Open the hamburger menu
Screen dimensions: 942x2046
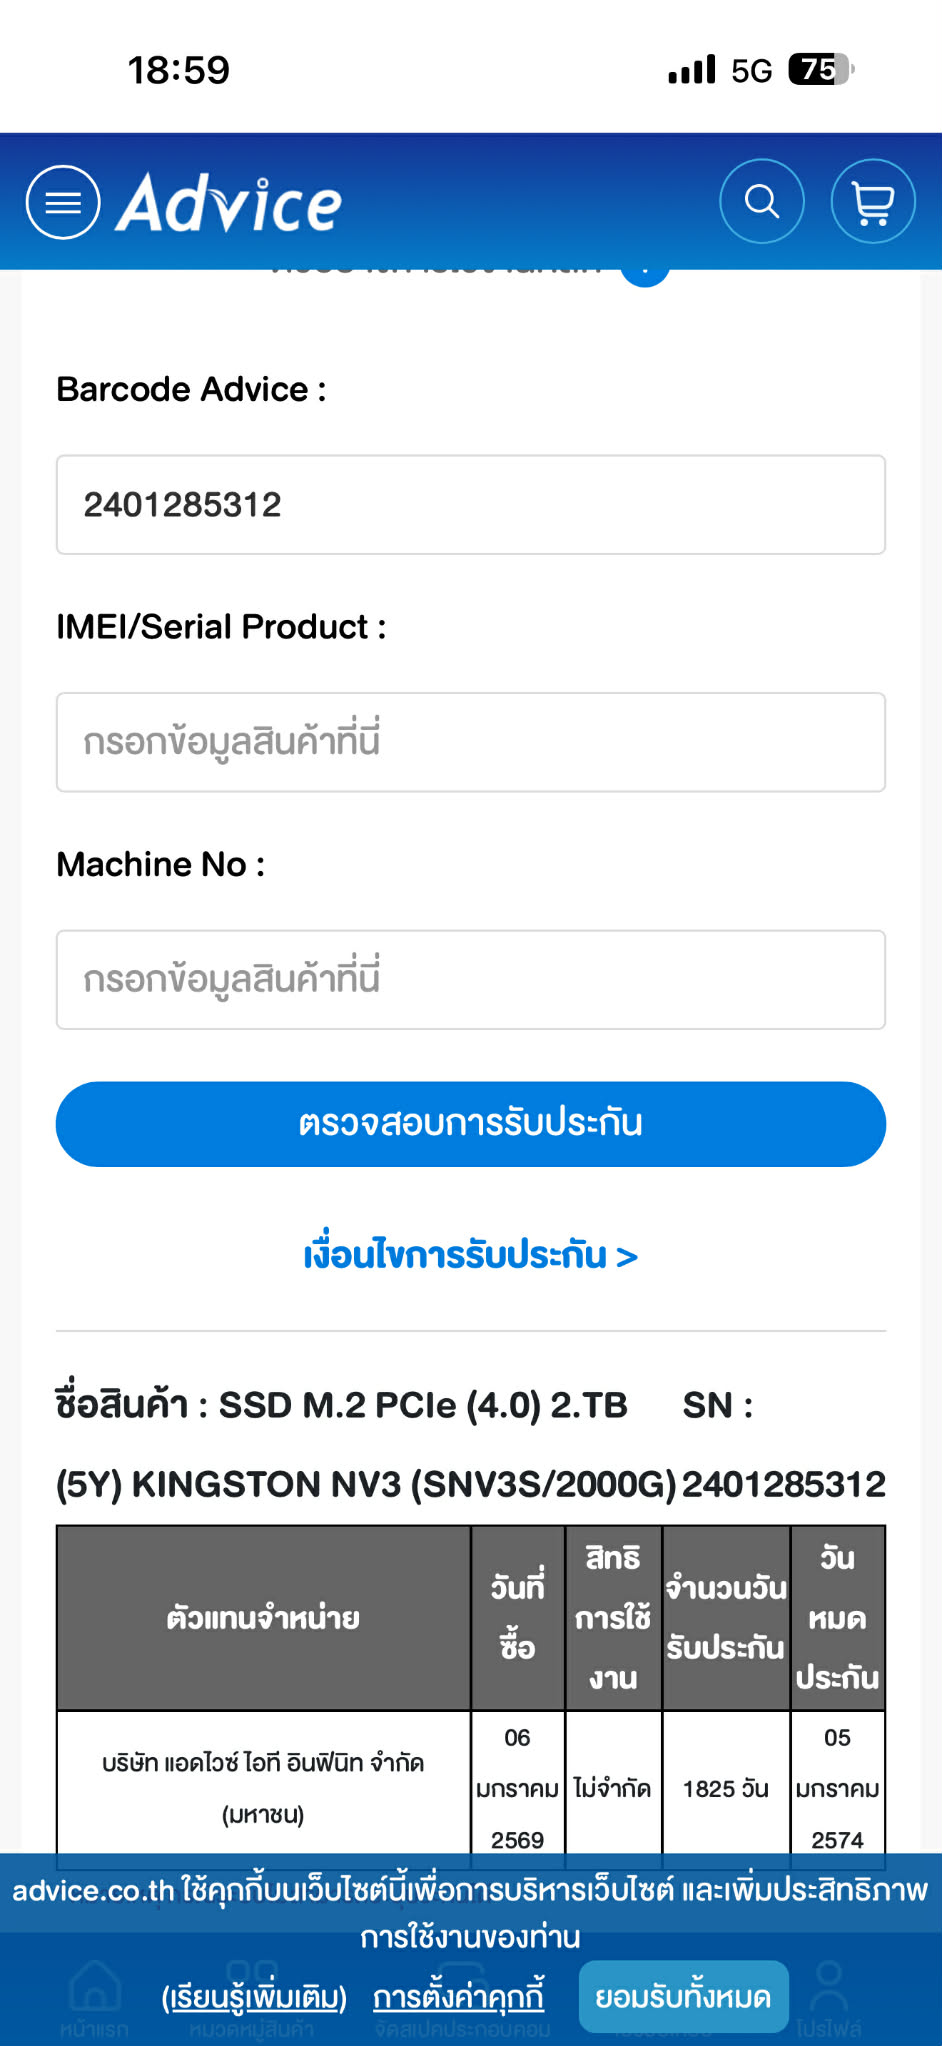coord(63,202)
